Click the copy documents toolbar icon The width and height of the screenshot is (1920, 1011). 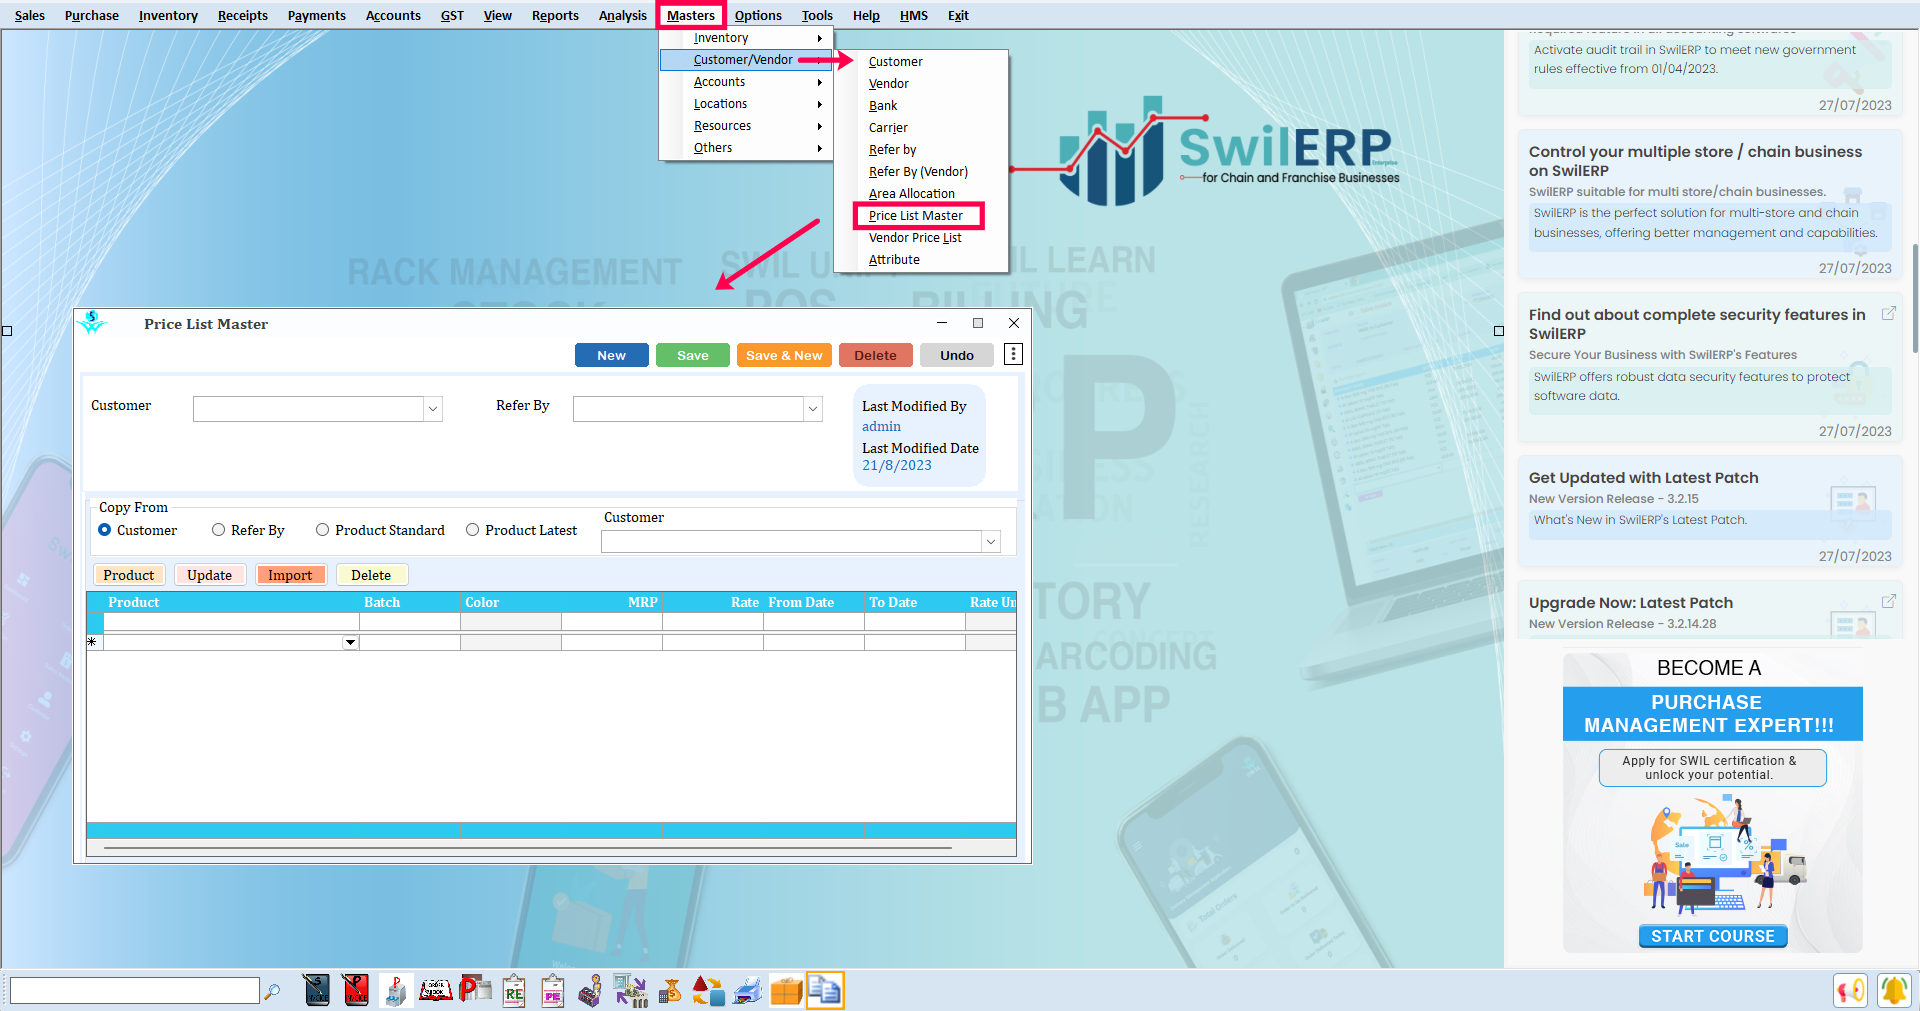825,990
